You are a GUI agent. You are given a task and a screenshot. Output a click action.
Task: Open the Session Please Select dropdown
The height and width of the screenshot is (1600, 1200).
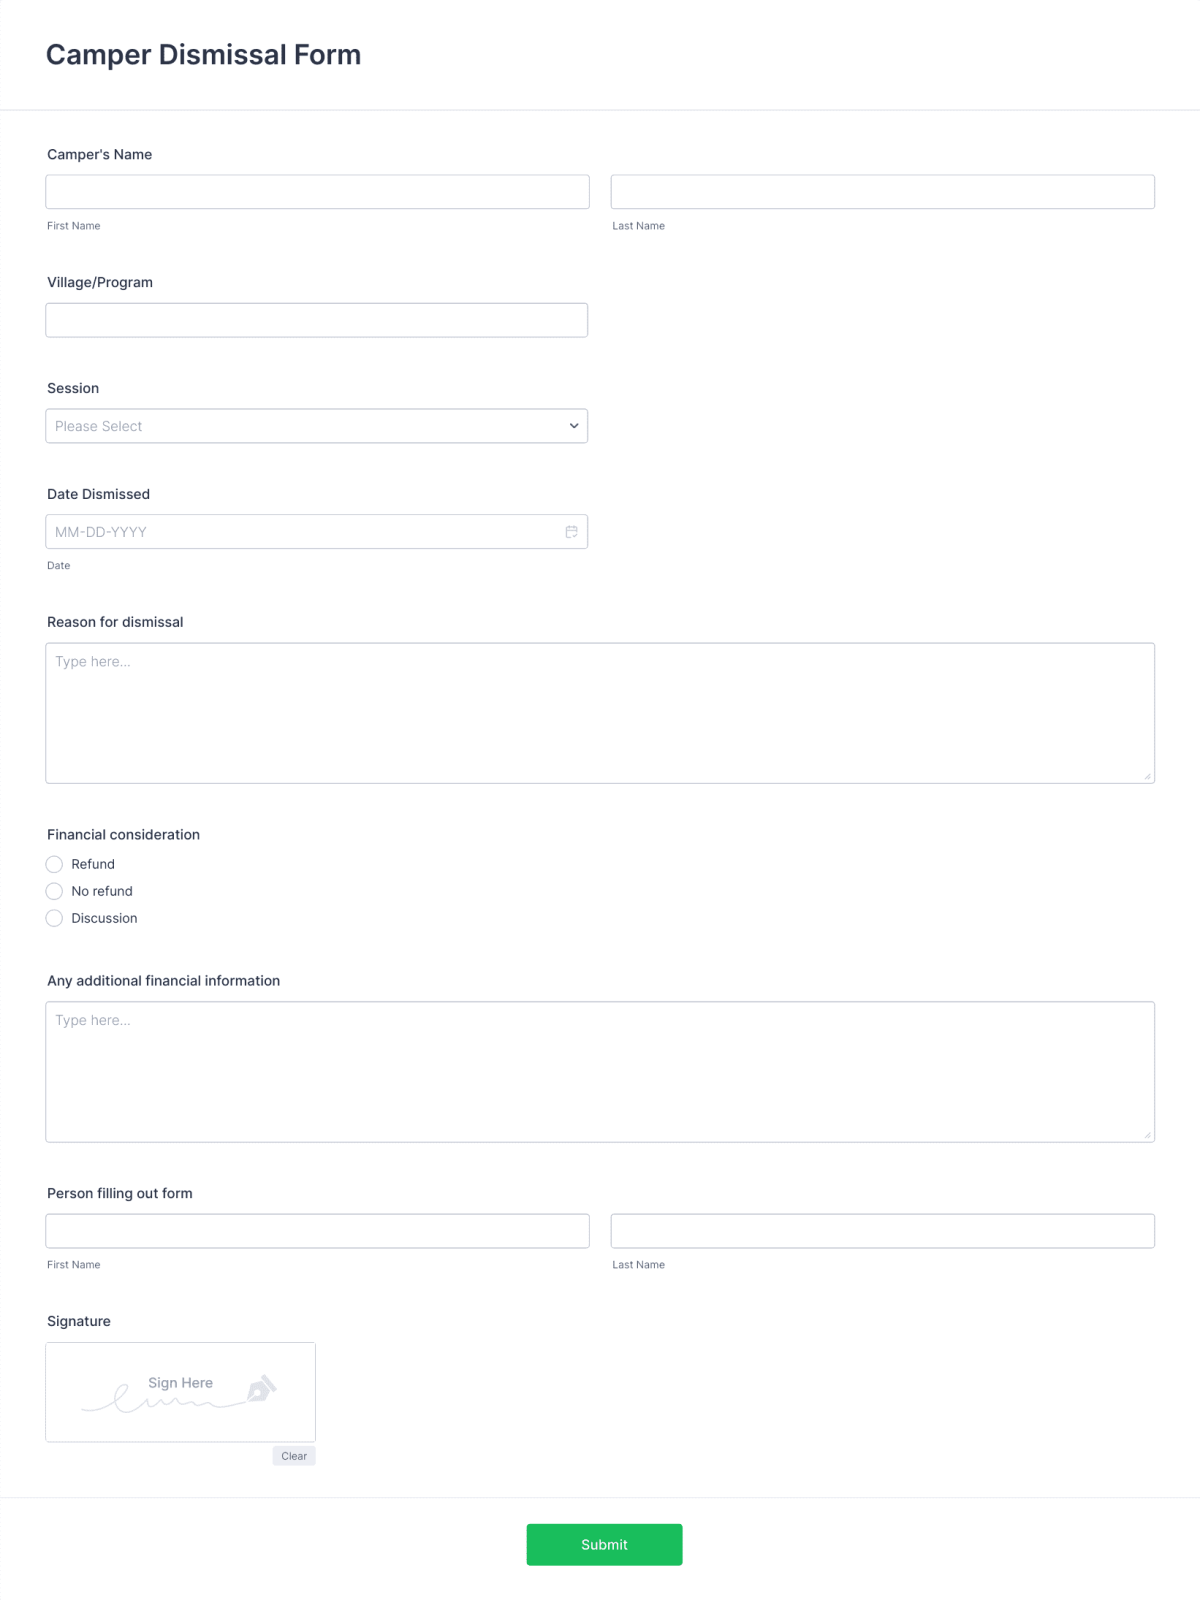click(x=316, y=426)
